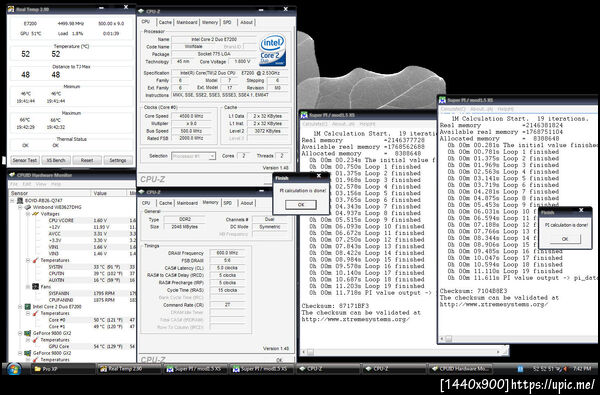The width and height of the screenshot is (600, 395).
Task: Open the Pro XP folder taskbar button
Action: pyautogui.click(x=63, y=369)
